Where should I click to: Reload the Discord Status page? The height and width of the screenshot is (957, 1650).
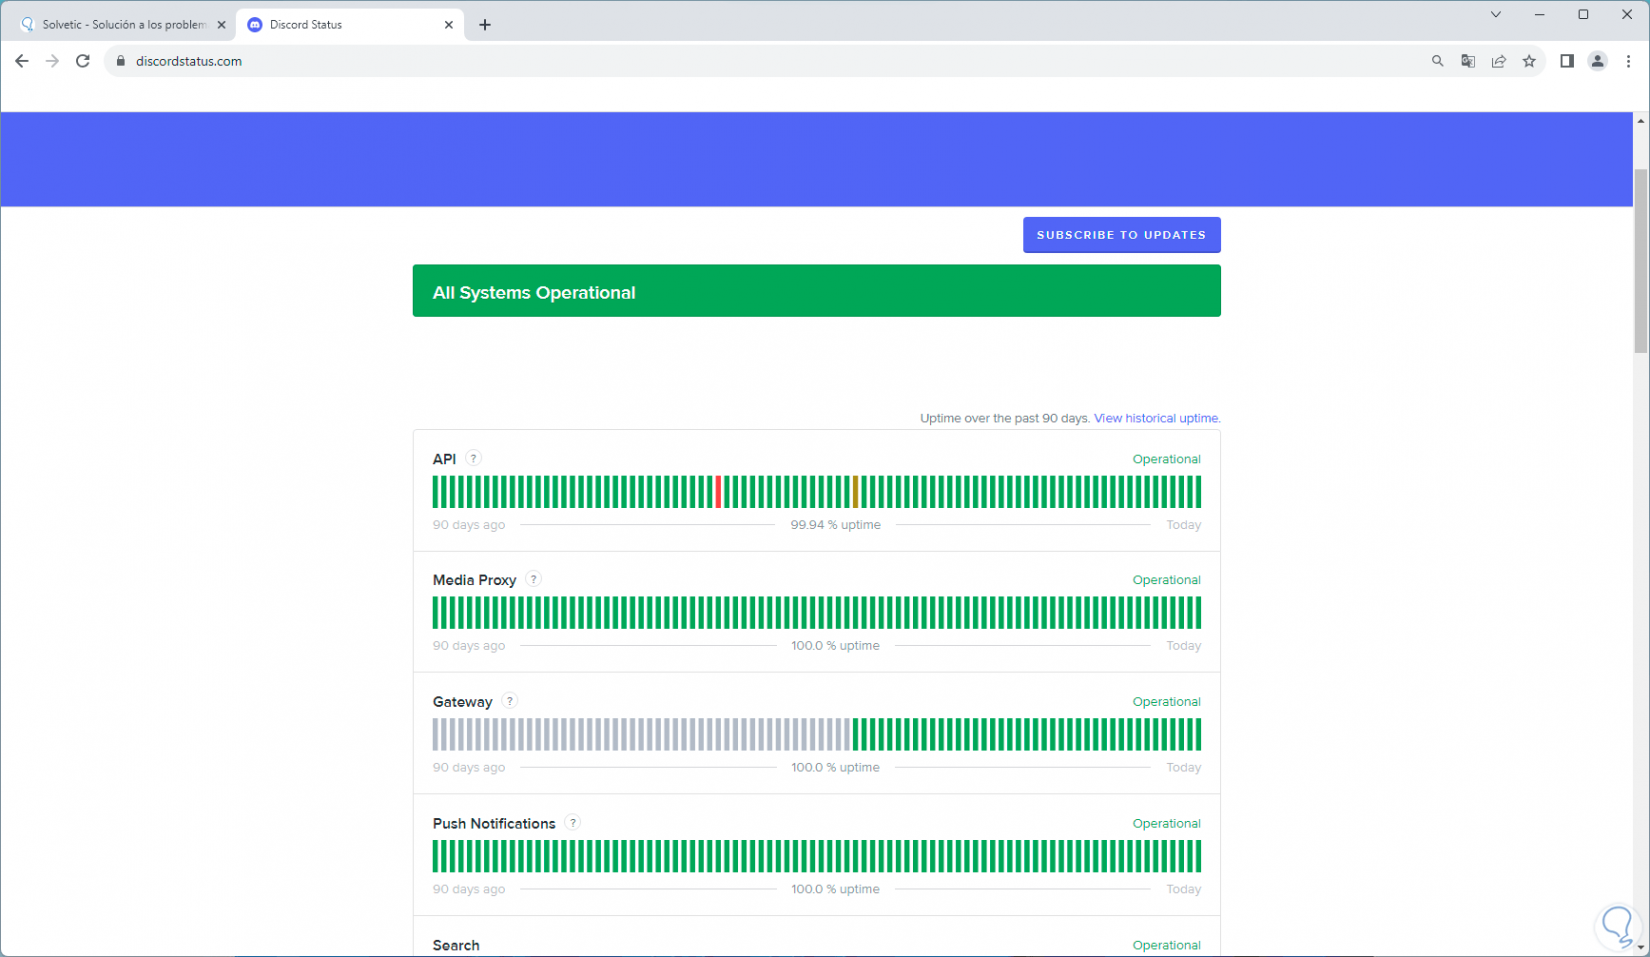point(83,61)
